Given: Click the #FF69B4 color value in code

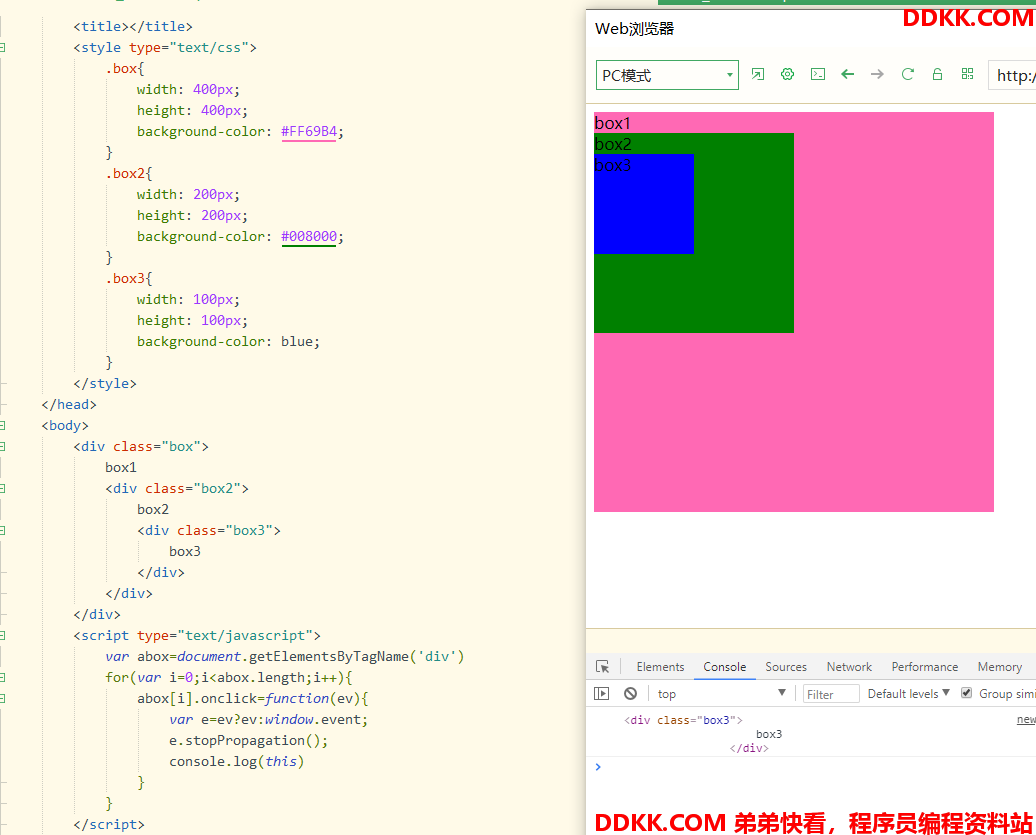Looking at the screenshot, I should pyautogui.click(x=309, y=131).
